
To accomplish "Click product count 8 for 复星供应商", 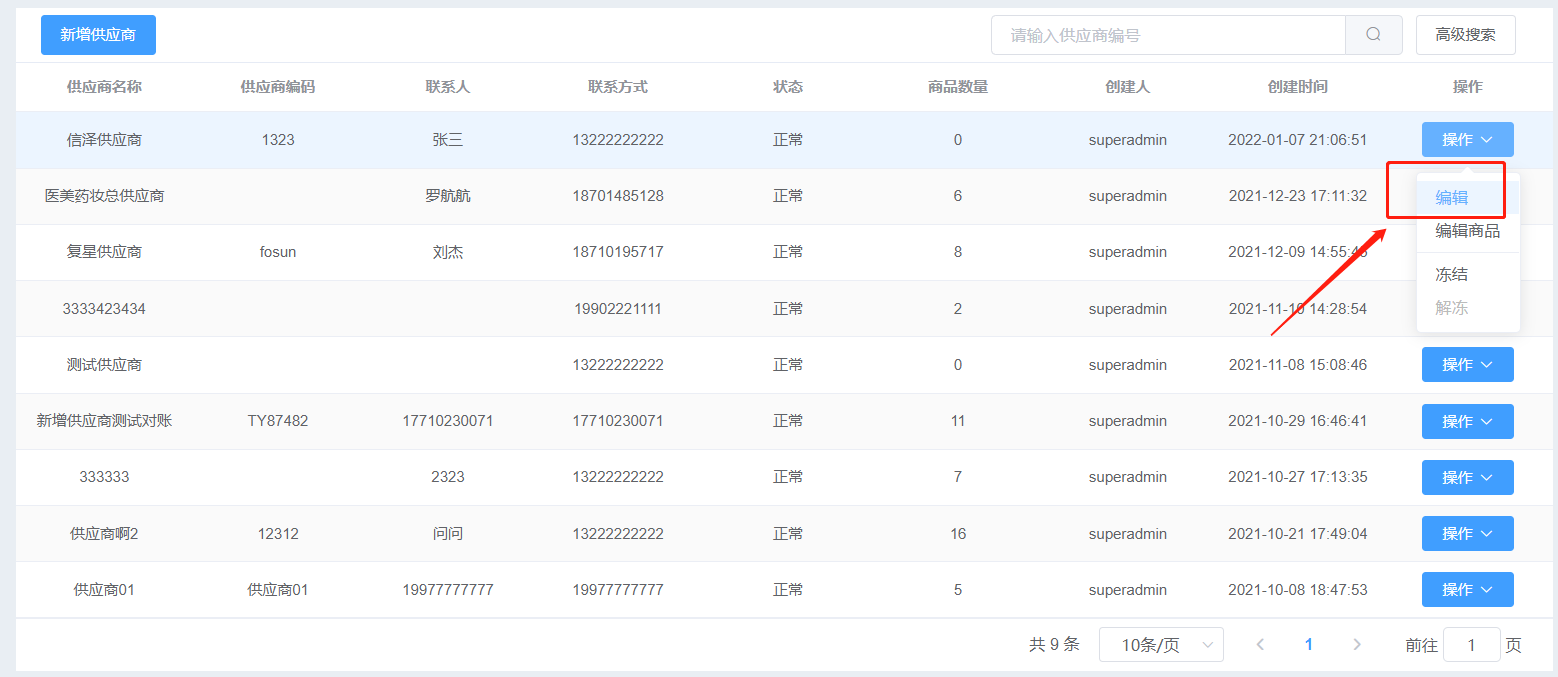I will click(x=958, y=252).
